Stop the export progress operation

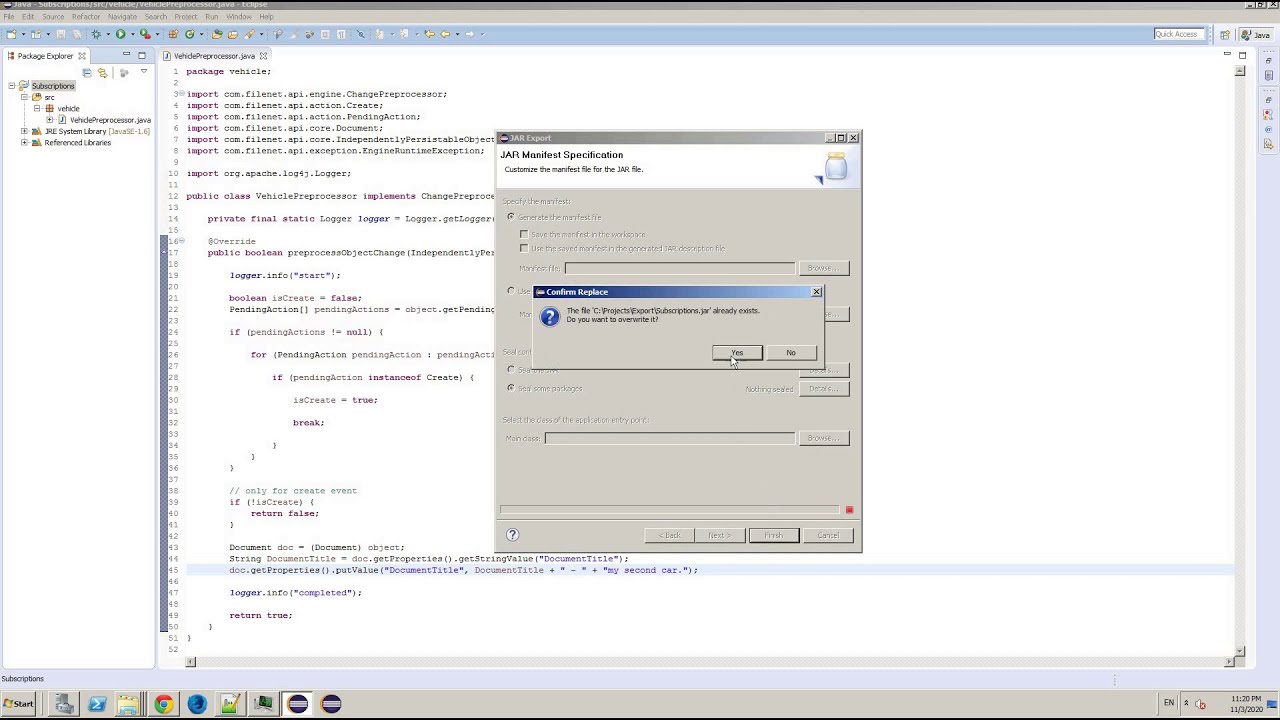click(x=849, y=510)
